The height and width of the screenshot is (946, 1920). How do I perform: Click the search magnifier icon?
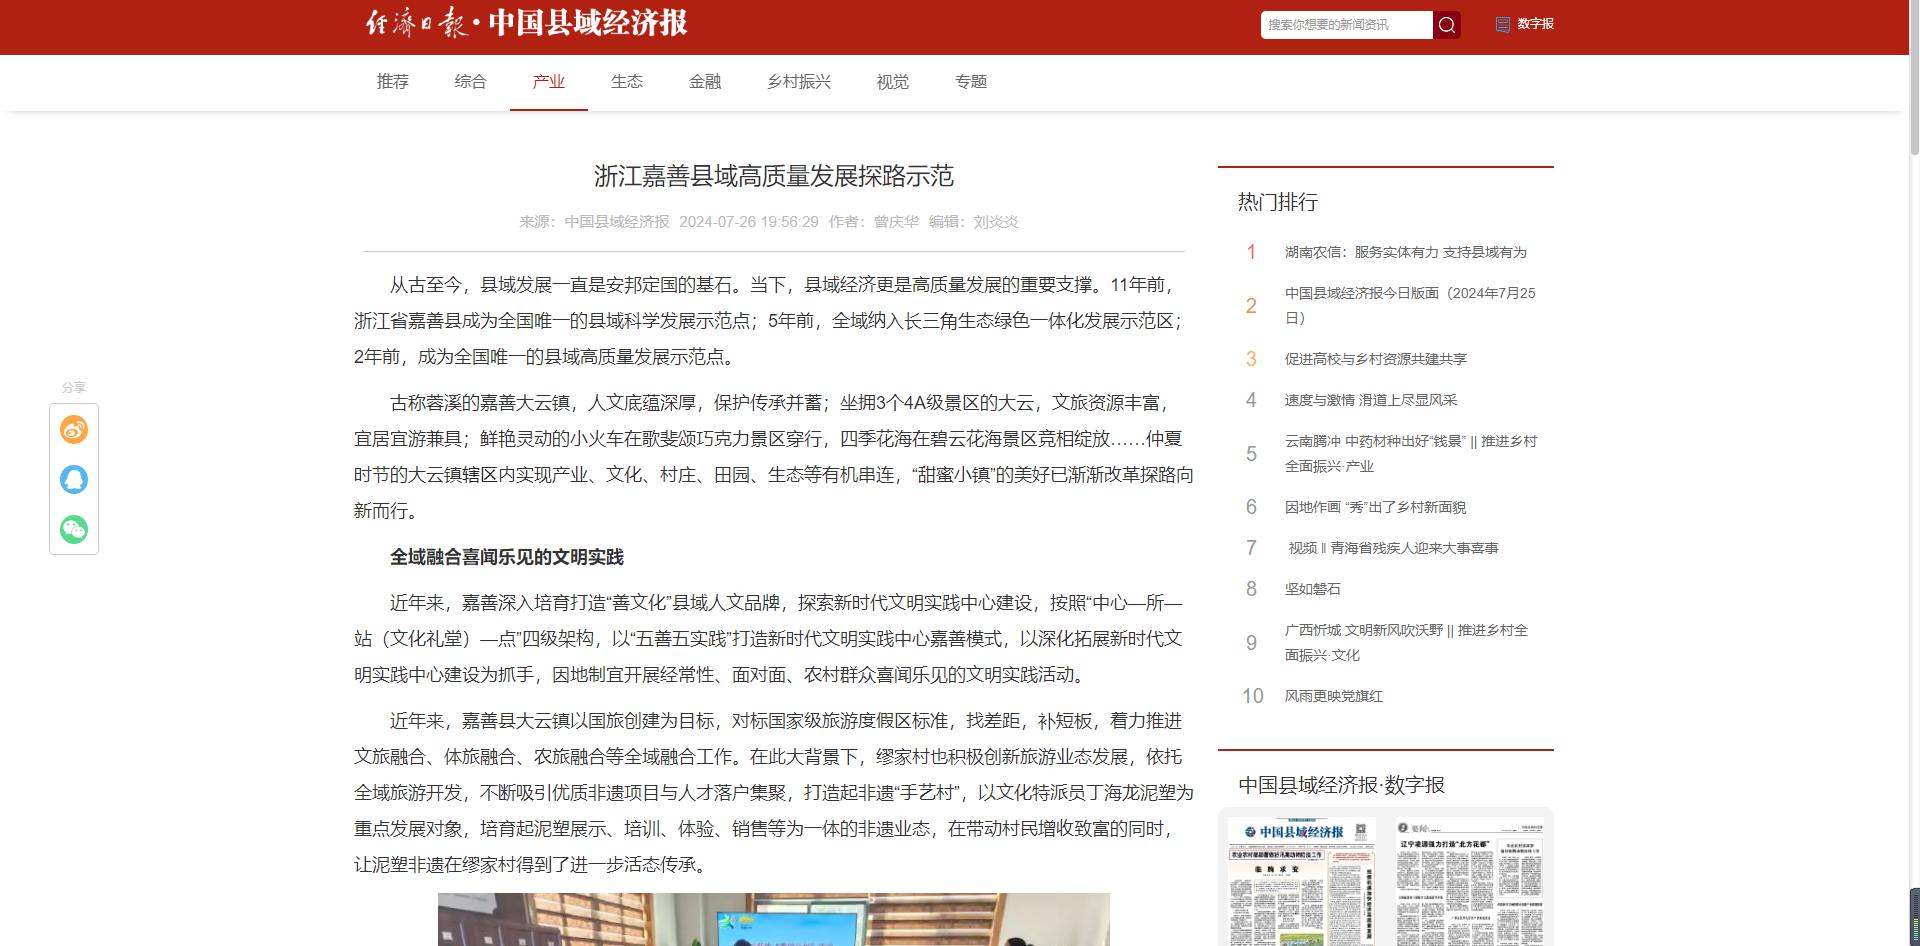(1446, 24)
